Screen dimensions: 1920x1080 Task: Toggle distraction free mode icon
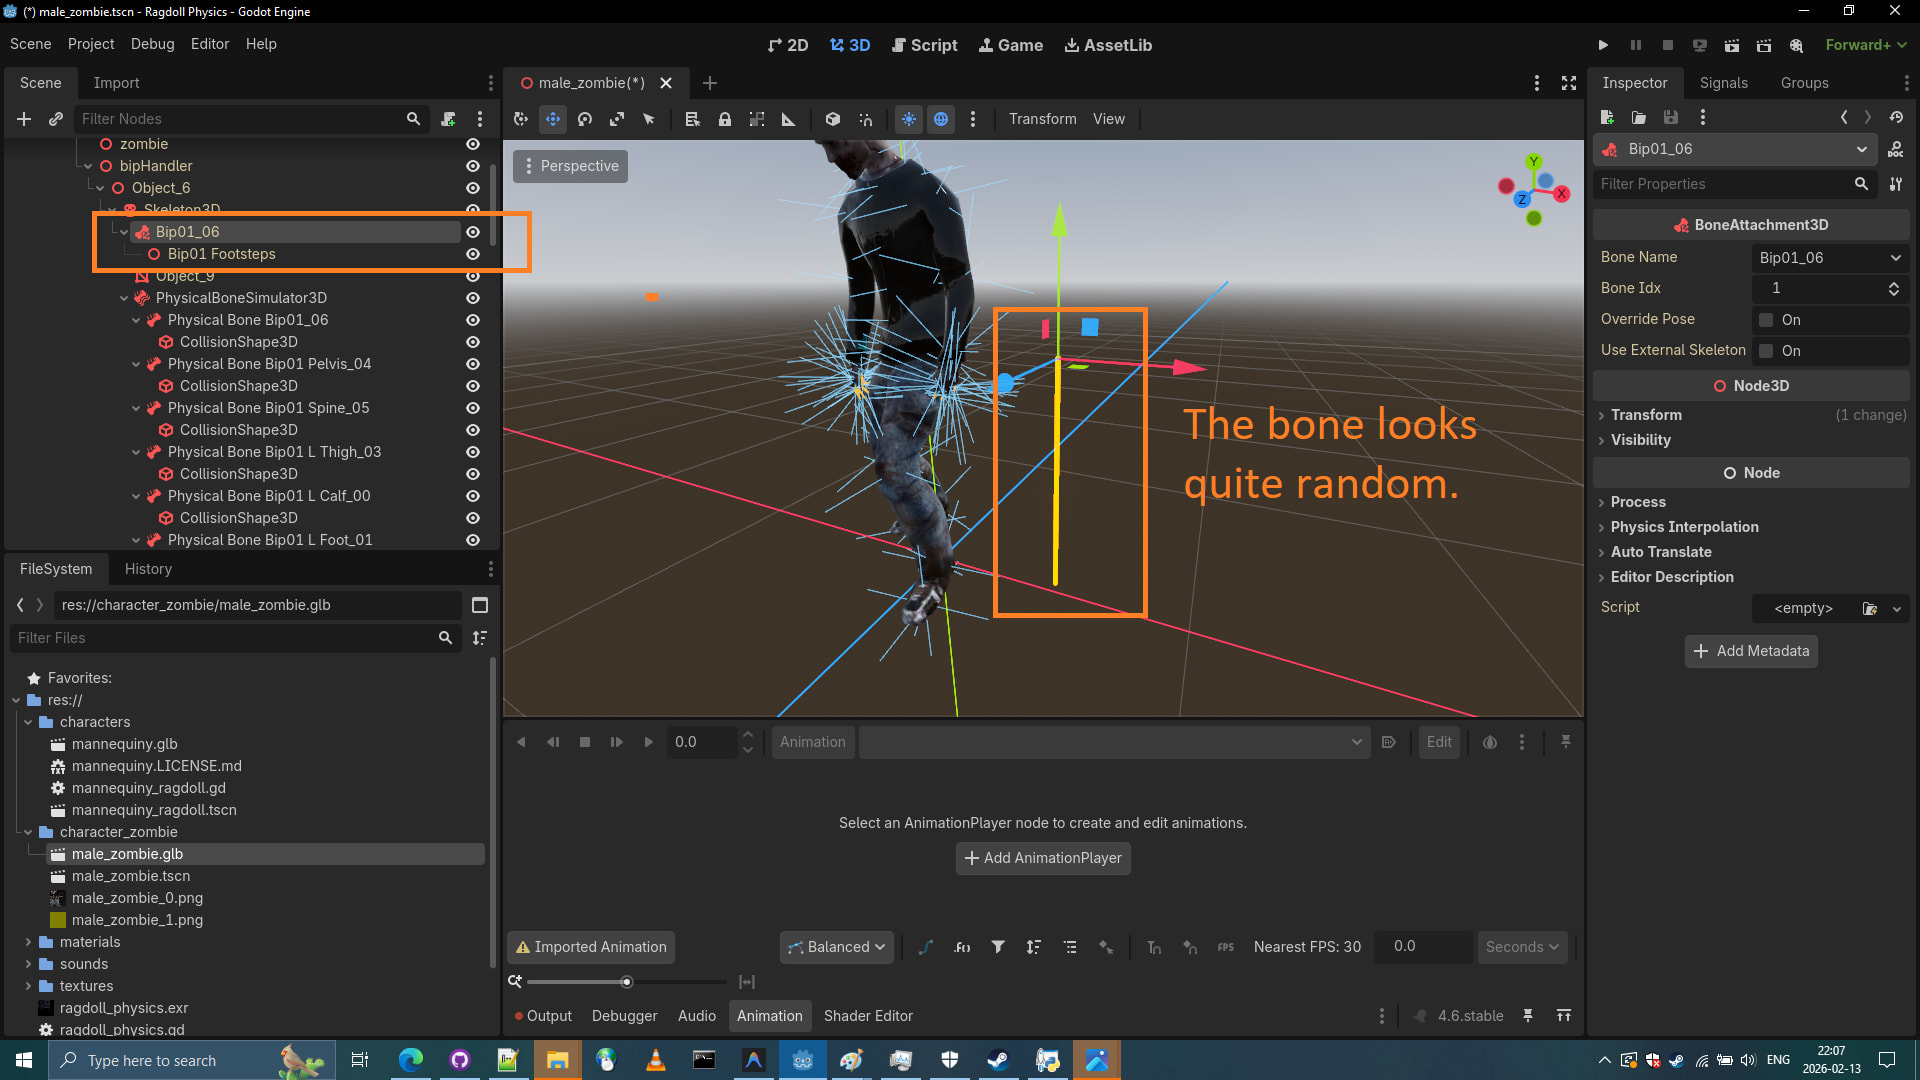(x=1569, y=83)
